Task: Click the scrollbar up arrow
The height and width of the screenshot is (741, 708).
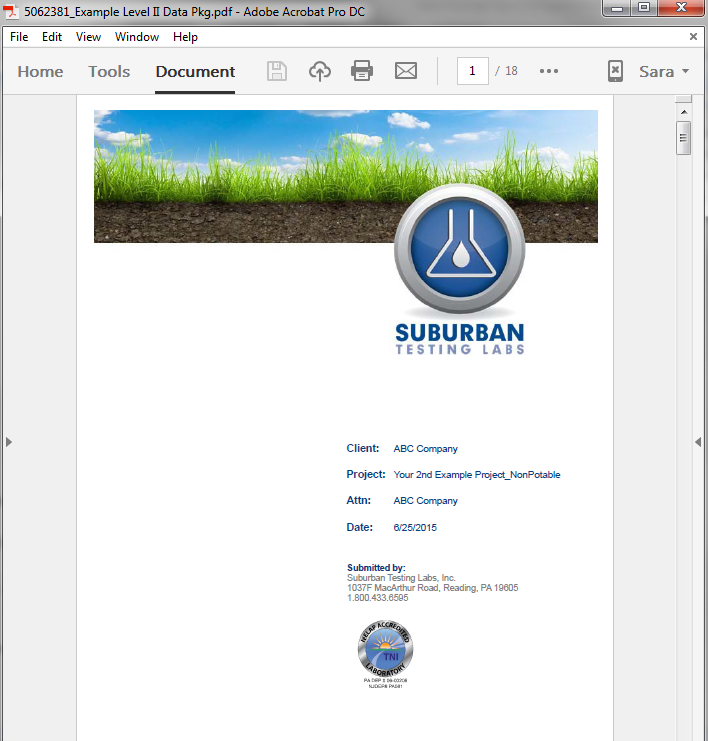Action: click(684, 112)
